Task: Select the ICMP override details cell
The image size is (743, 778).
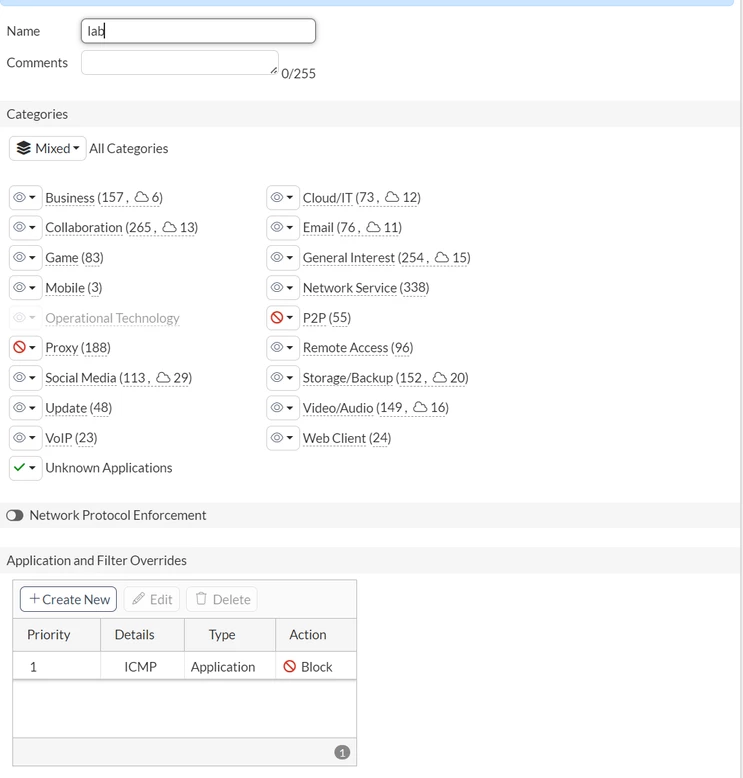Action: tap(142, 666)
